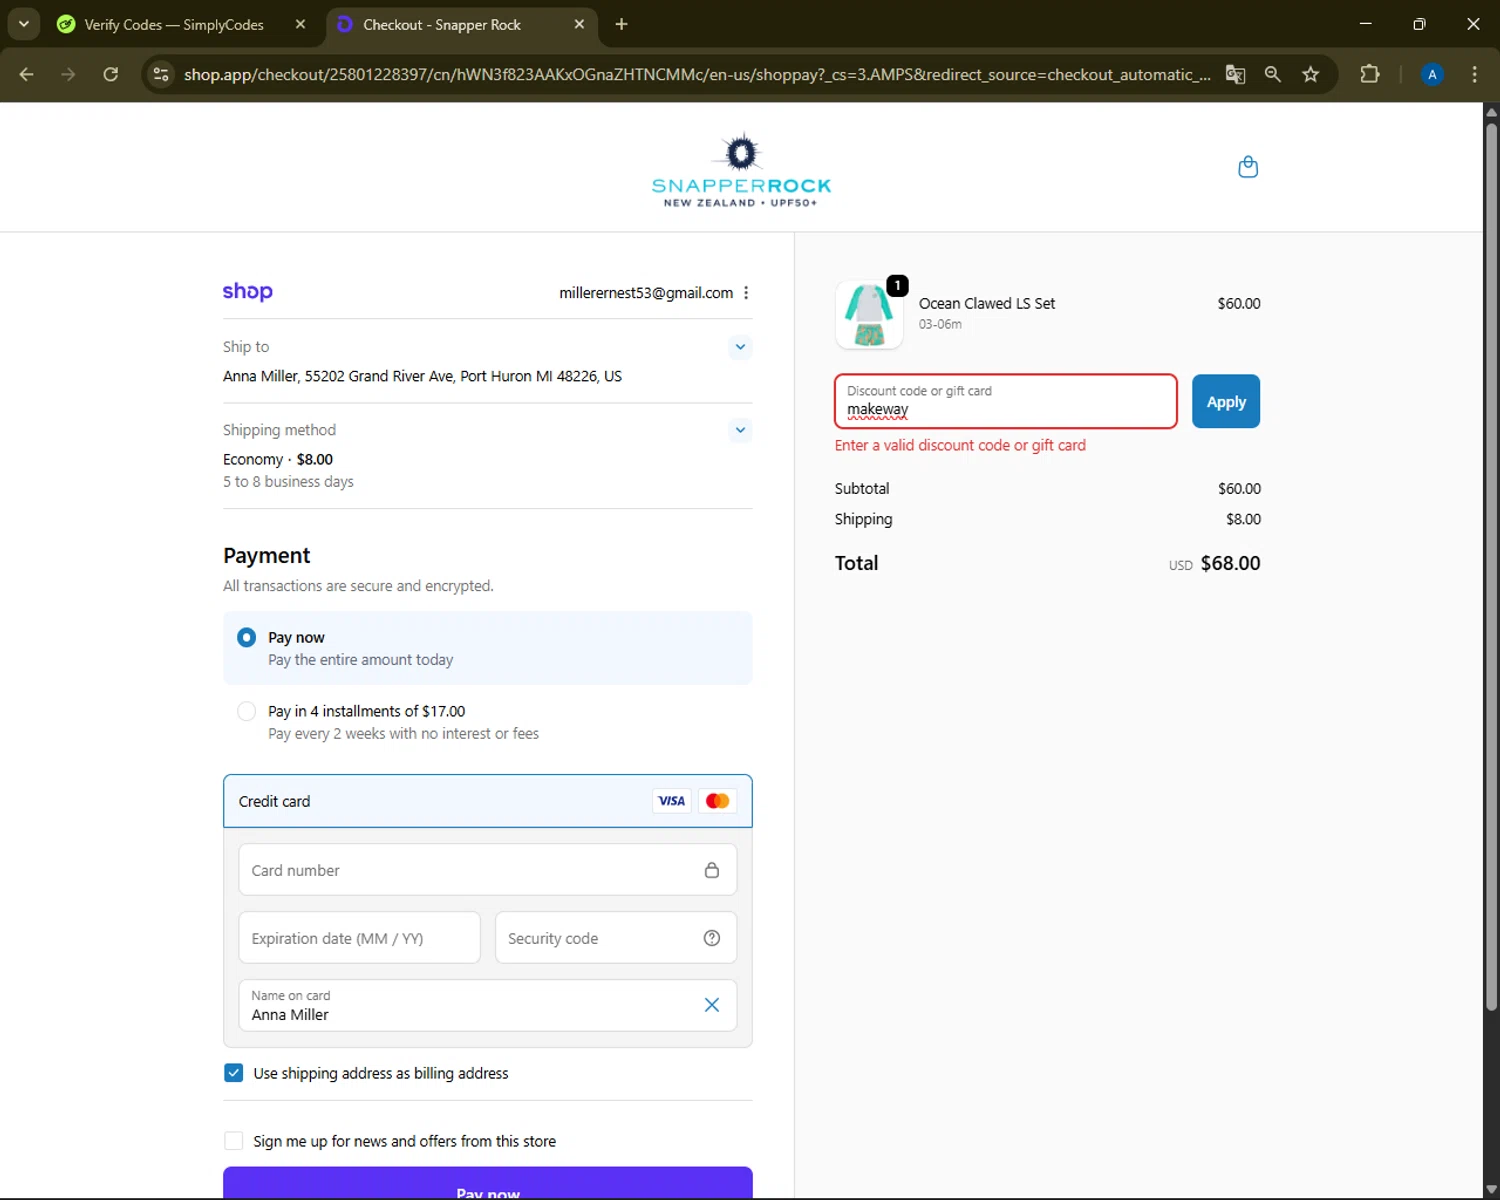Image resolution: width=1500 pixels, height=1200 pixels.
Task: Click the Snapper Rock logo
Action: [741, 170]
